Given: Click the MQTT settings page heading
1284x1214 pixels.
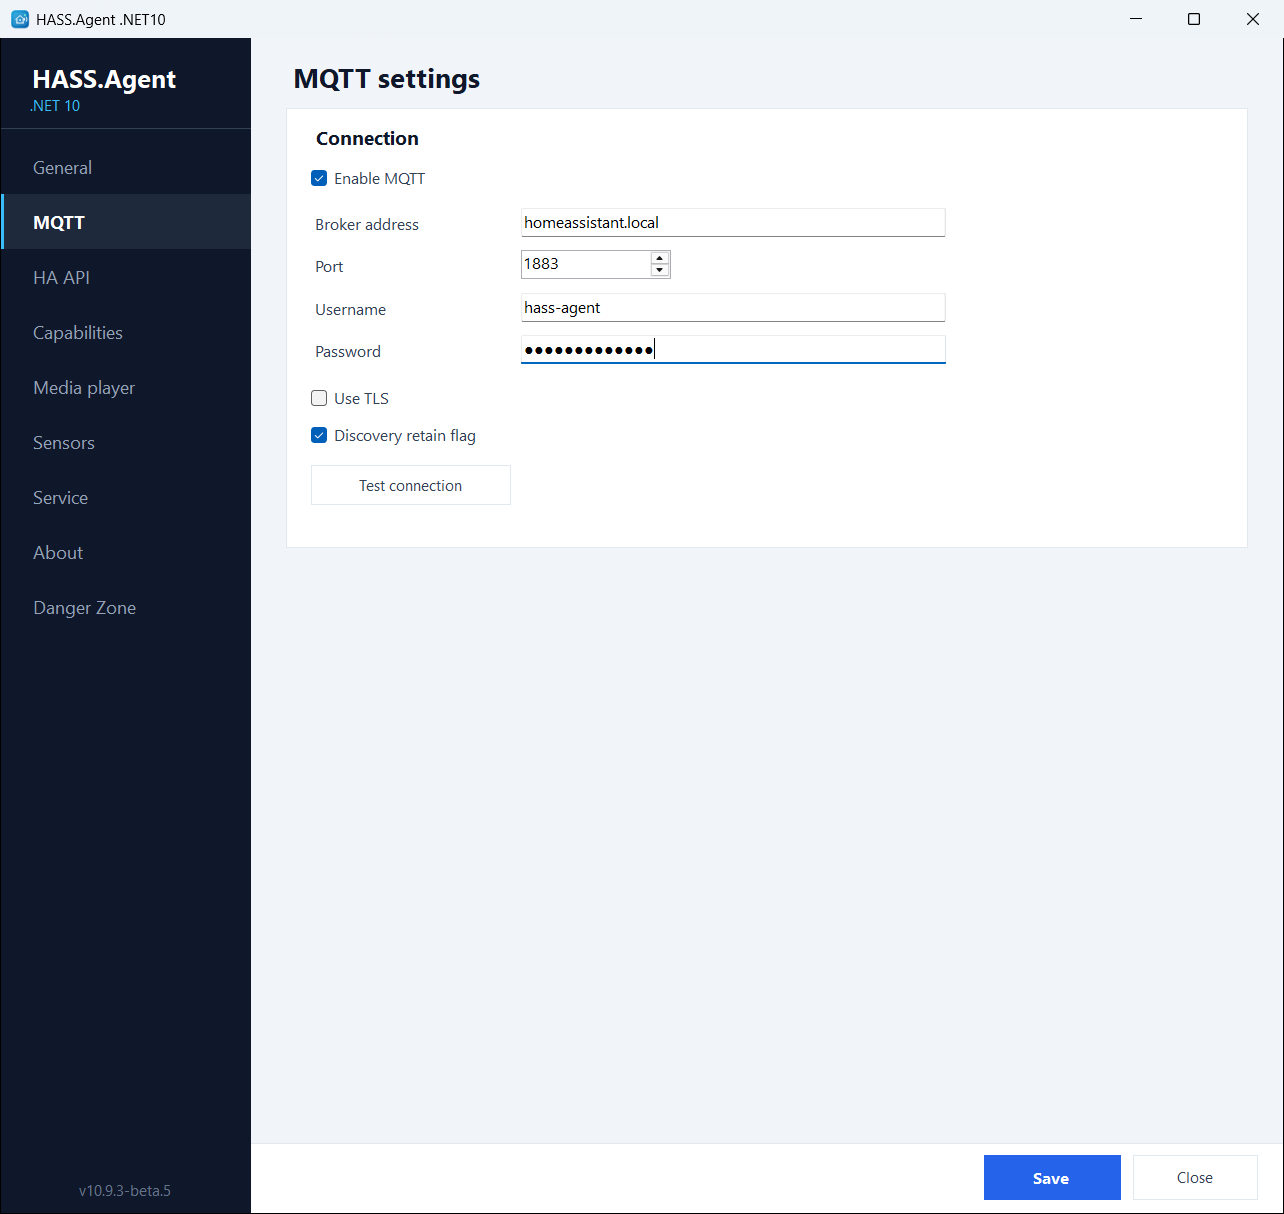Looking at the screenshot, I should 387,79.
